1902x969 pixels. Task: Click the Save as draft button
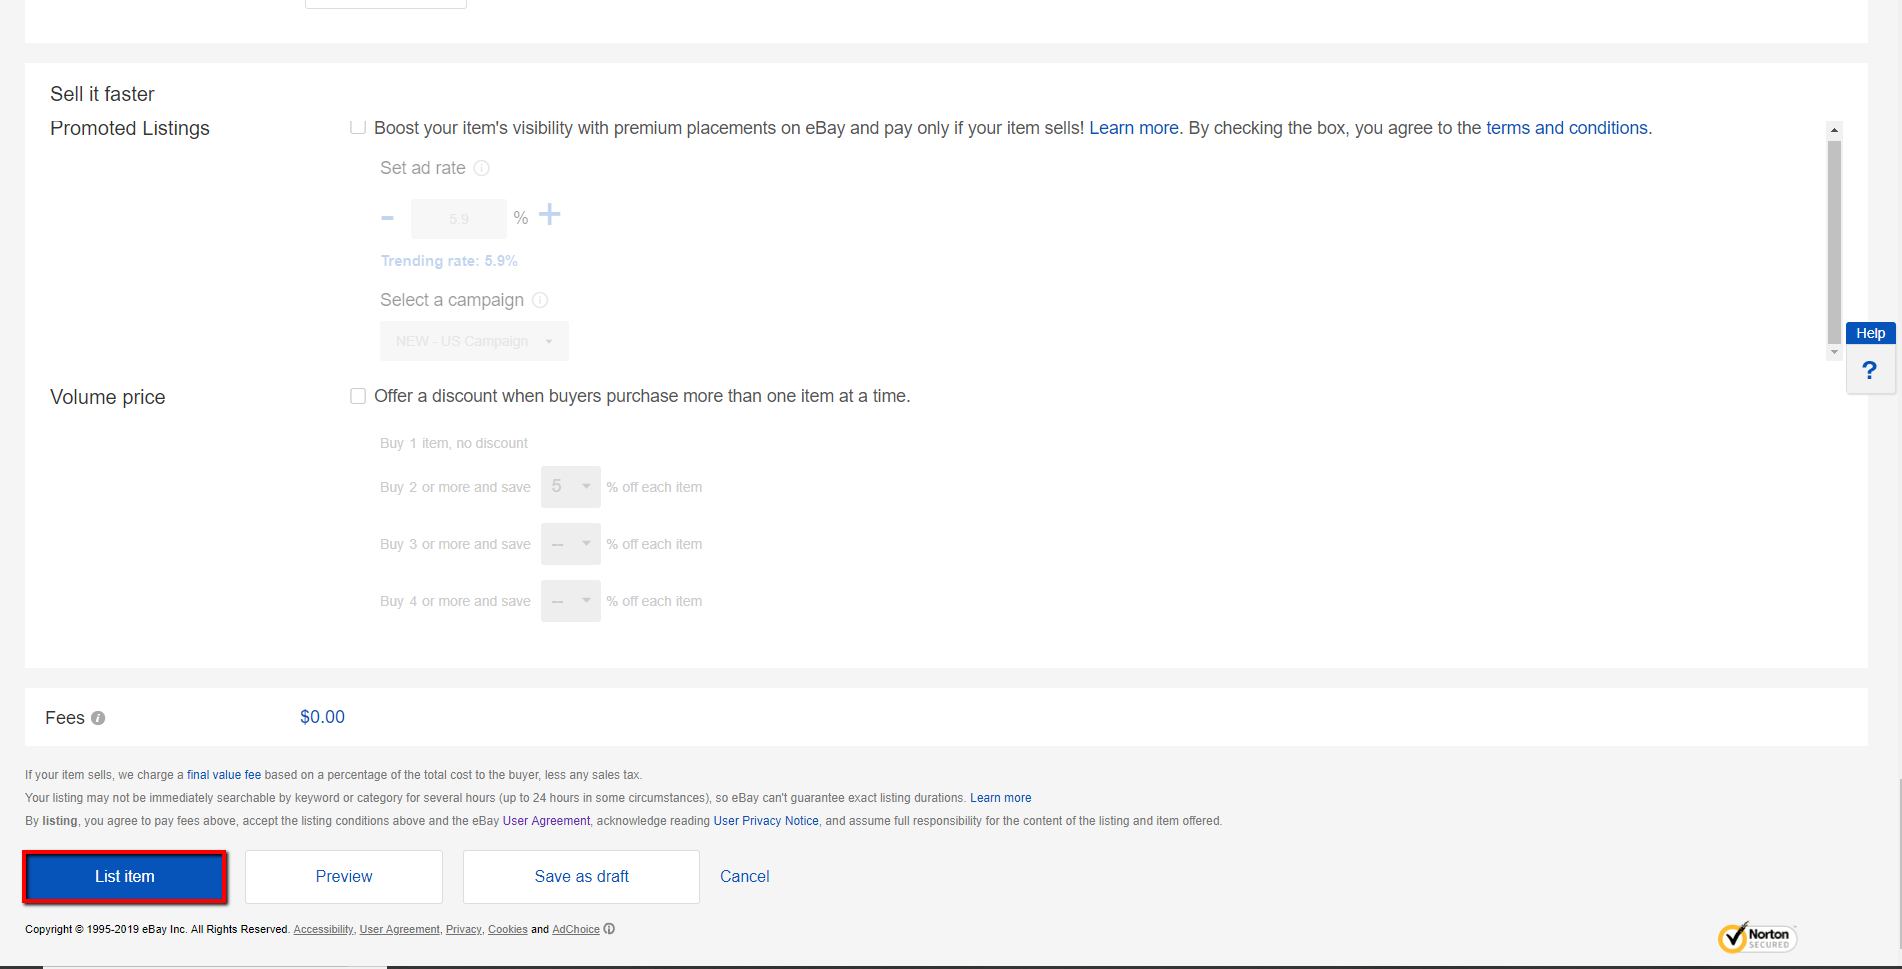coord(581,877)
